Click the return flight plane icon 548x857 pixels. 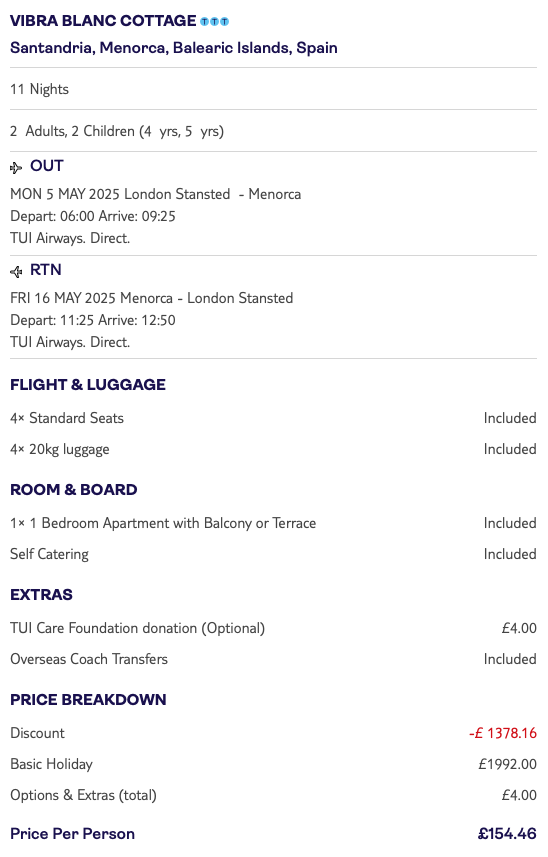click(16, 272)
